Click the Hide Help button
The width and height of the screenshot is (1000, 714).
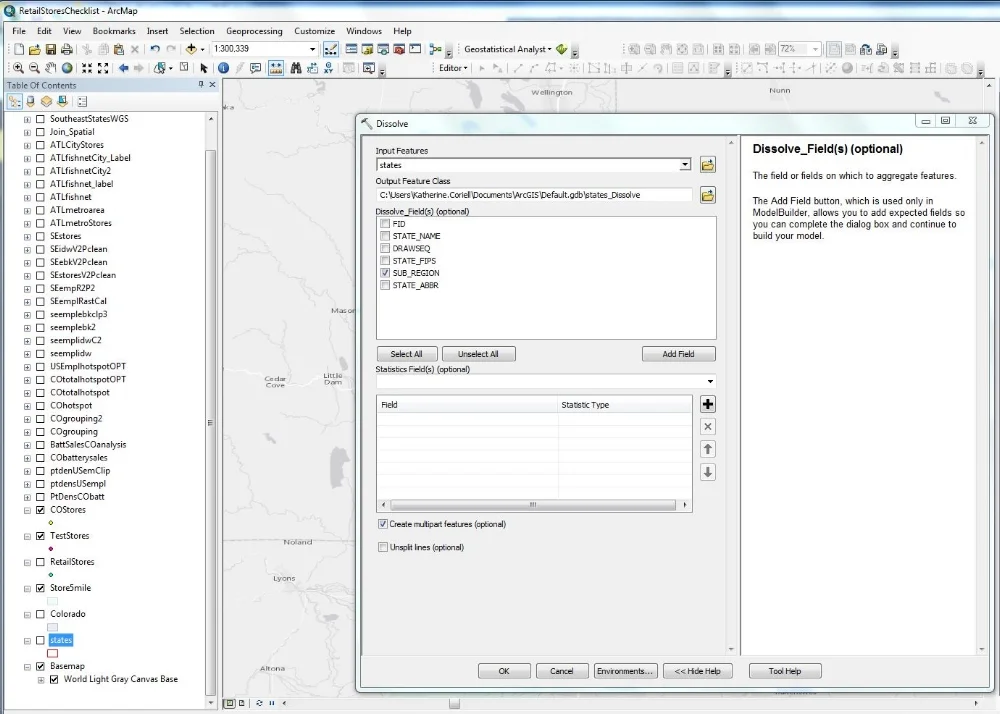click(697, 671)
